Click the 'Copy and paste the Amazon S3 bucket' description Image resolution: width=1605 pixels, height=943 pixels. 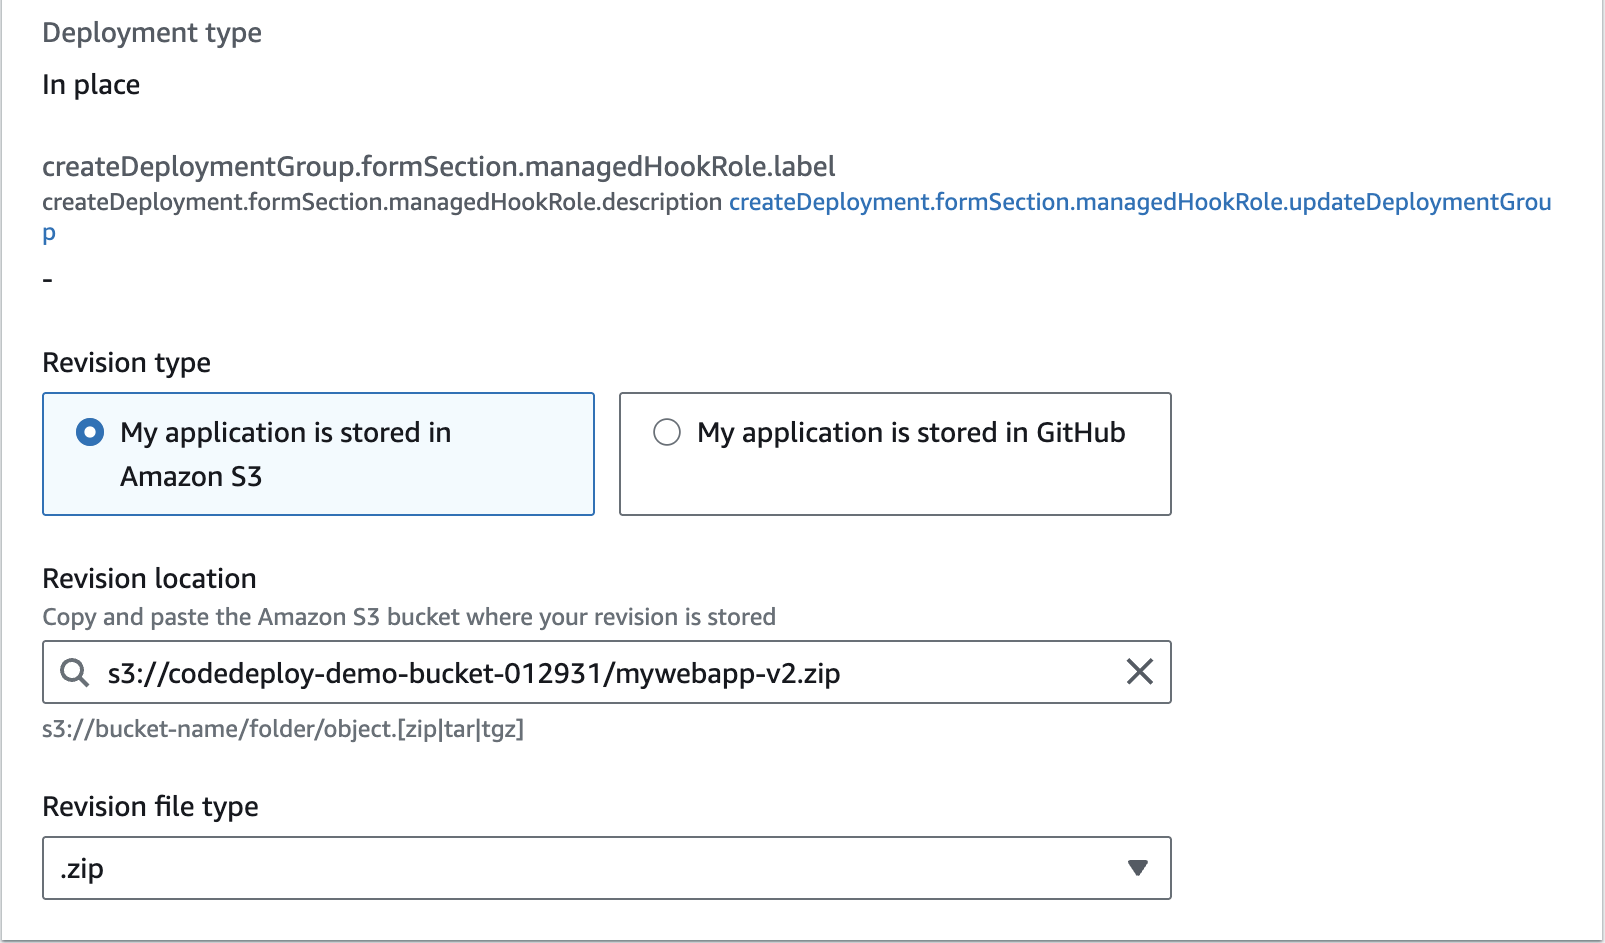[408, 616]
